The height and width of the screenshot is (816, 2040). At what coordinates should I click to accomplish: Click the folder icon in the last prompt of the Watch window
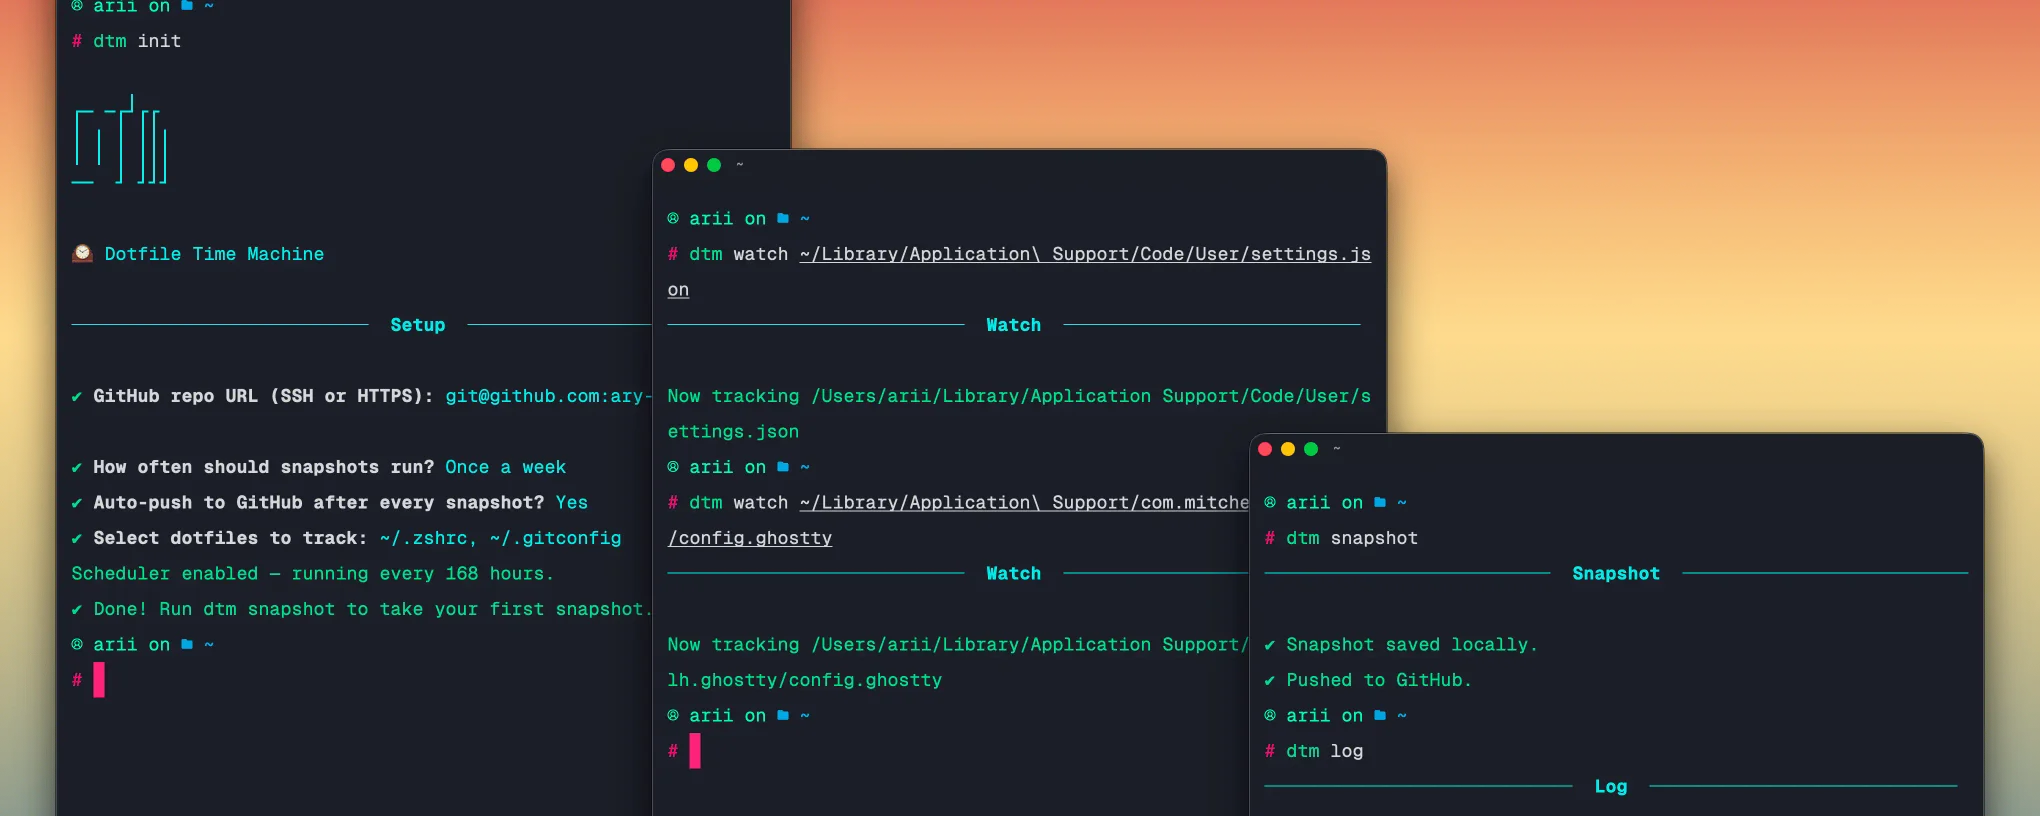pos(783,715)
